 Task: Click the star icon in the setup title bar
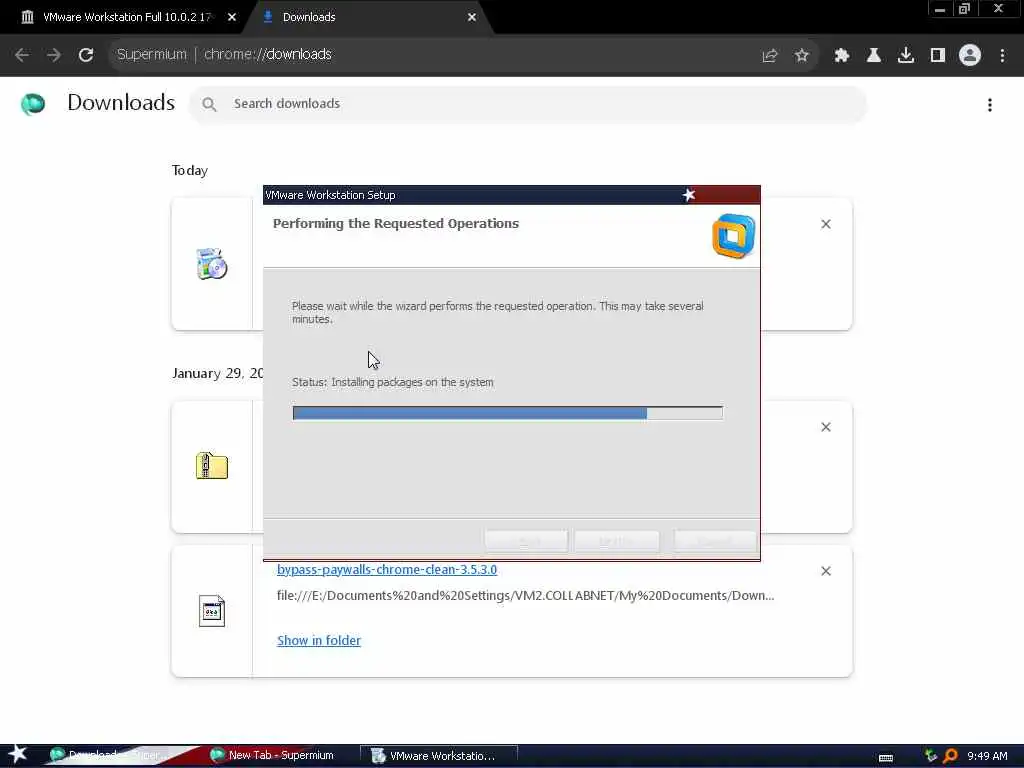(688, 195)
